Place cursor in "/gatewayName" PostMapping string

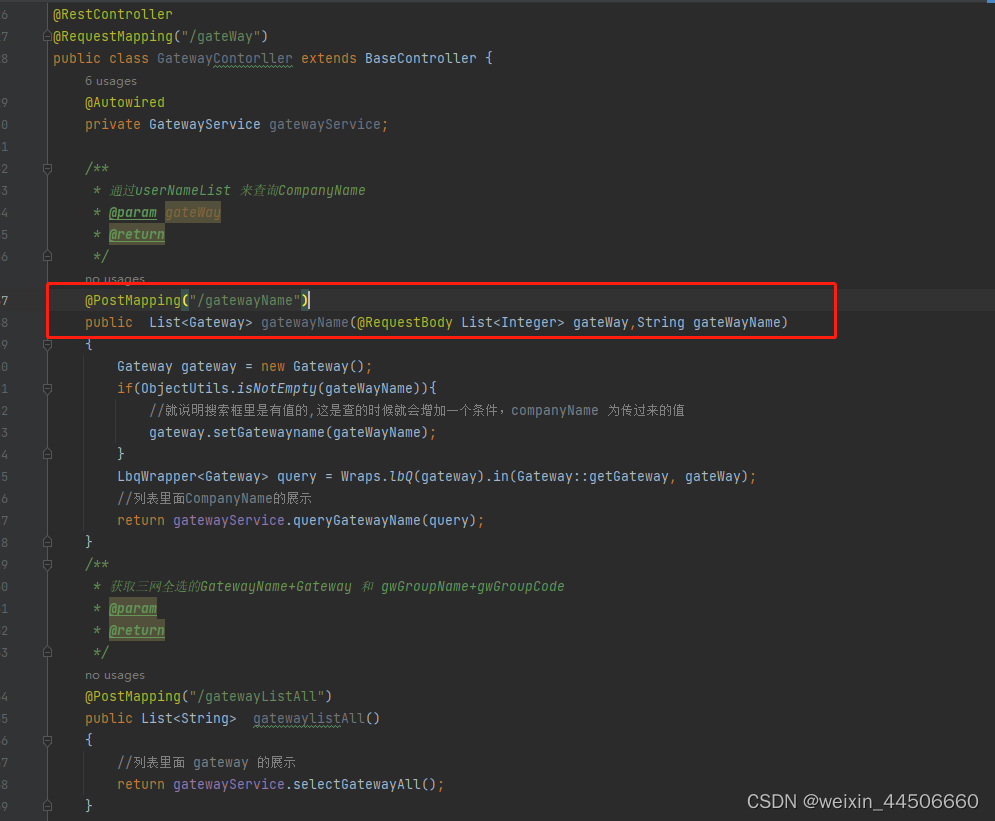click(245, 300)
